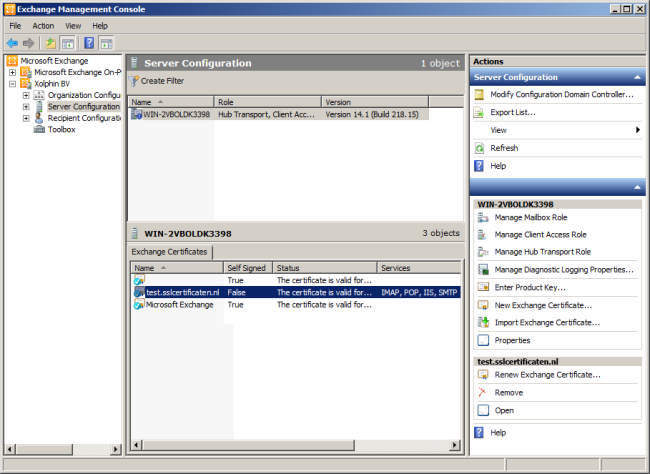Image resolution: width=650 pixels, height=474 pixels.
Task: Sort certificates by Self Signed column
Action: [x=248, y=268]
